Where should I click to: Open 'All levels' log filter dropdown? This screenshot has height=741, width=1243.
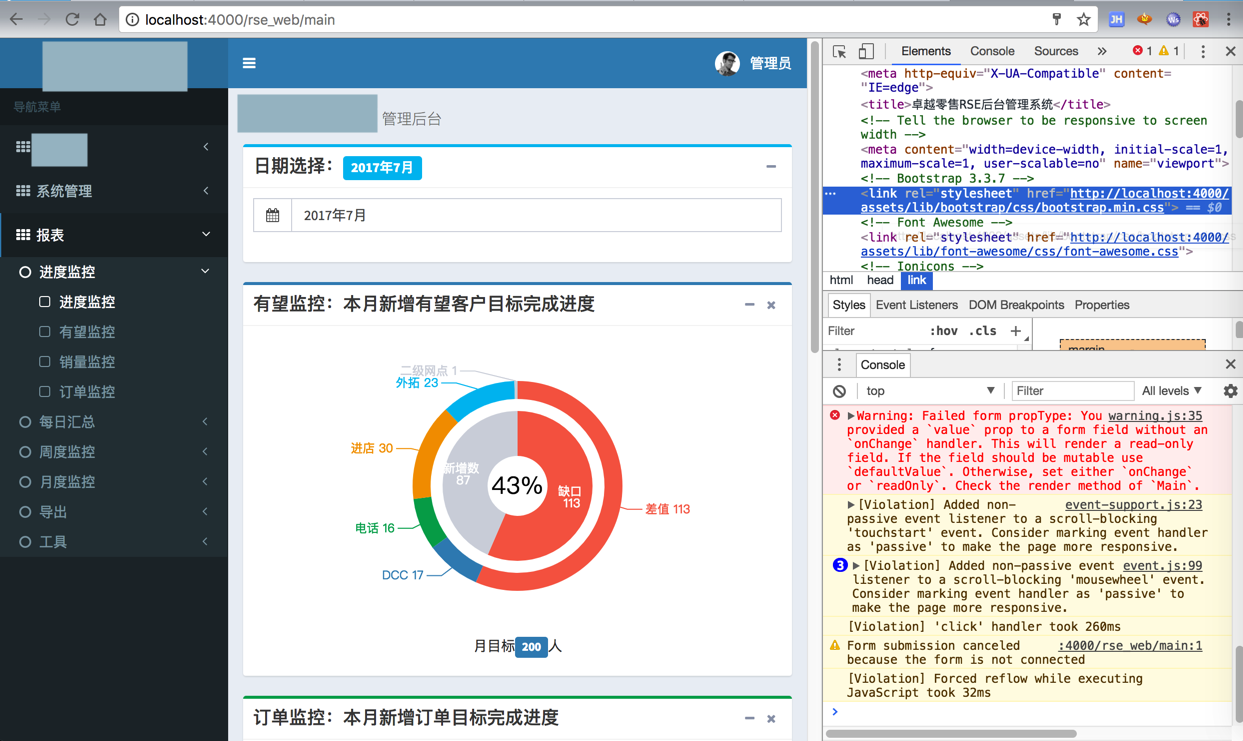point(1172,391)
